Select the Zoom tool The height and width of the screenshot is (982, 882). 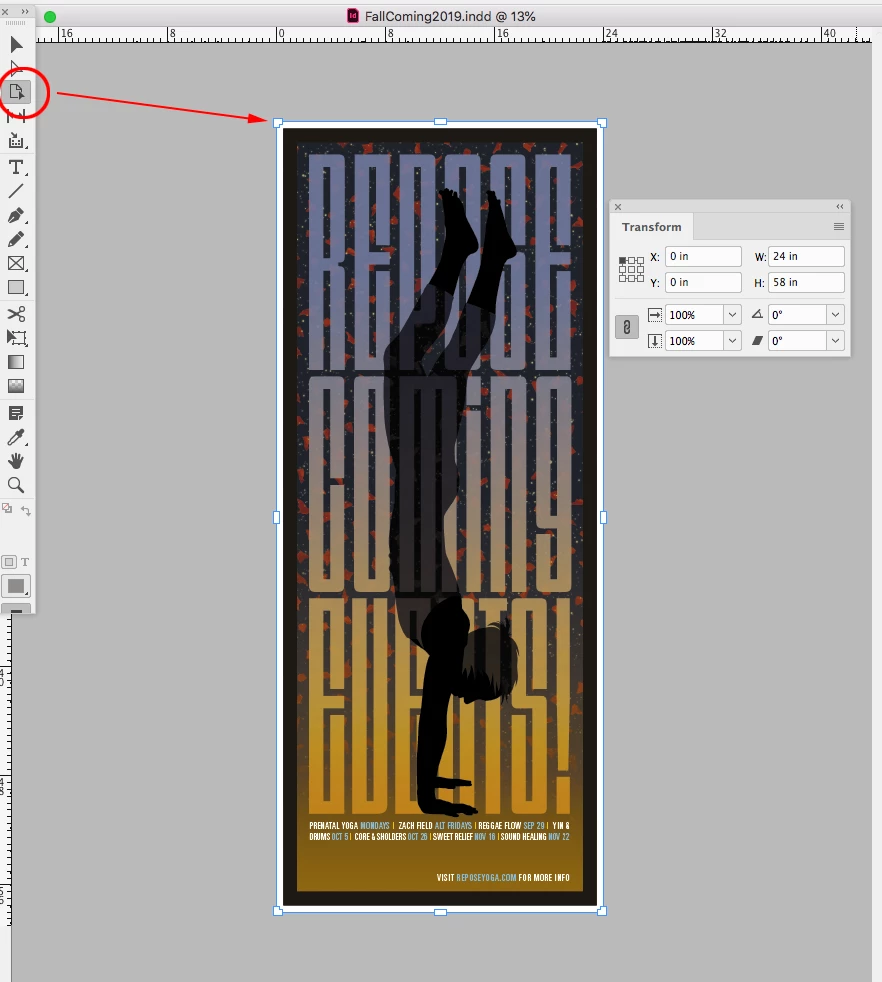click(x=16, y=485)
